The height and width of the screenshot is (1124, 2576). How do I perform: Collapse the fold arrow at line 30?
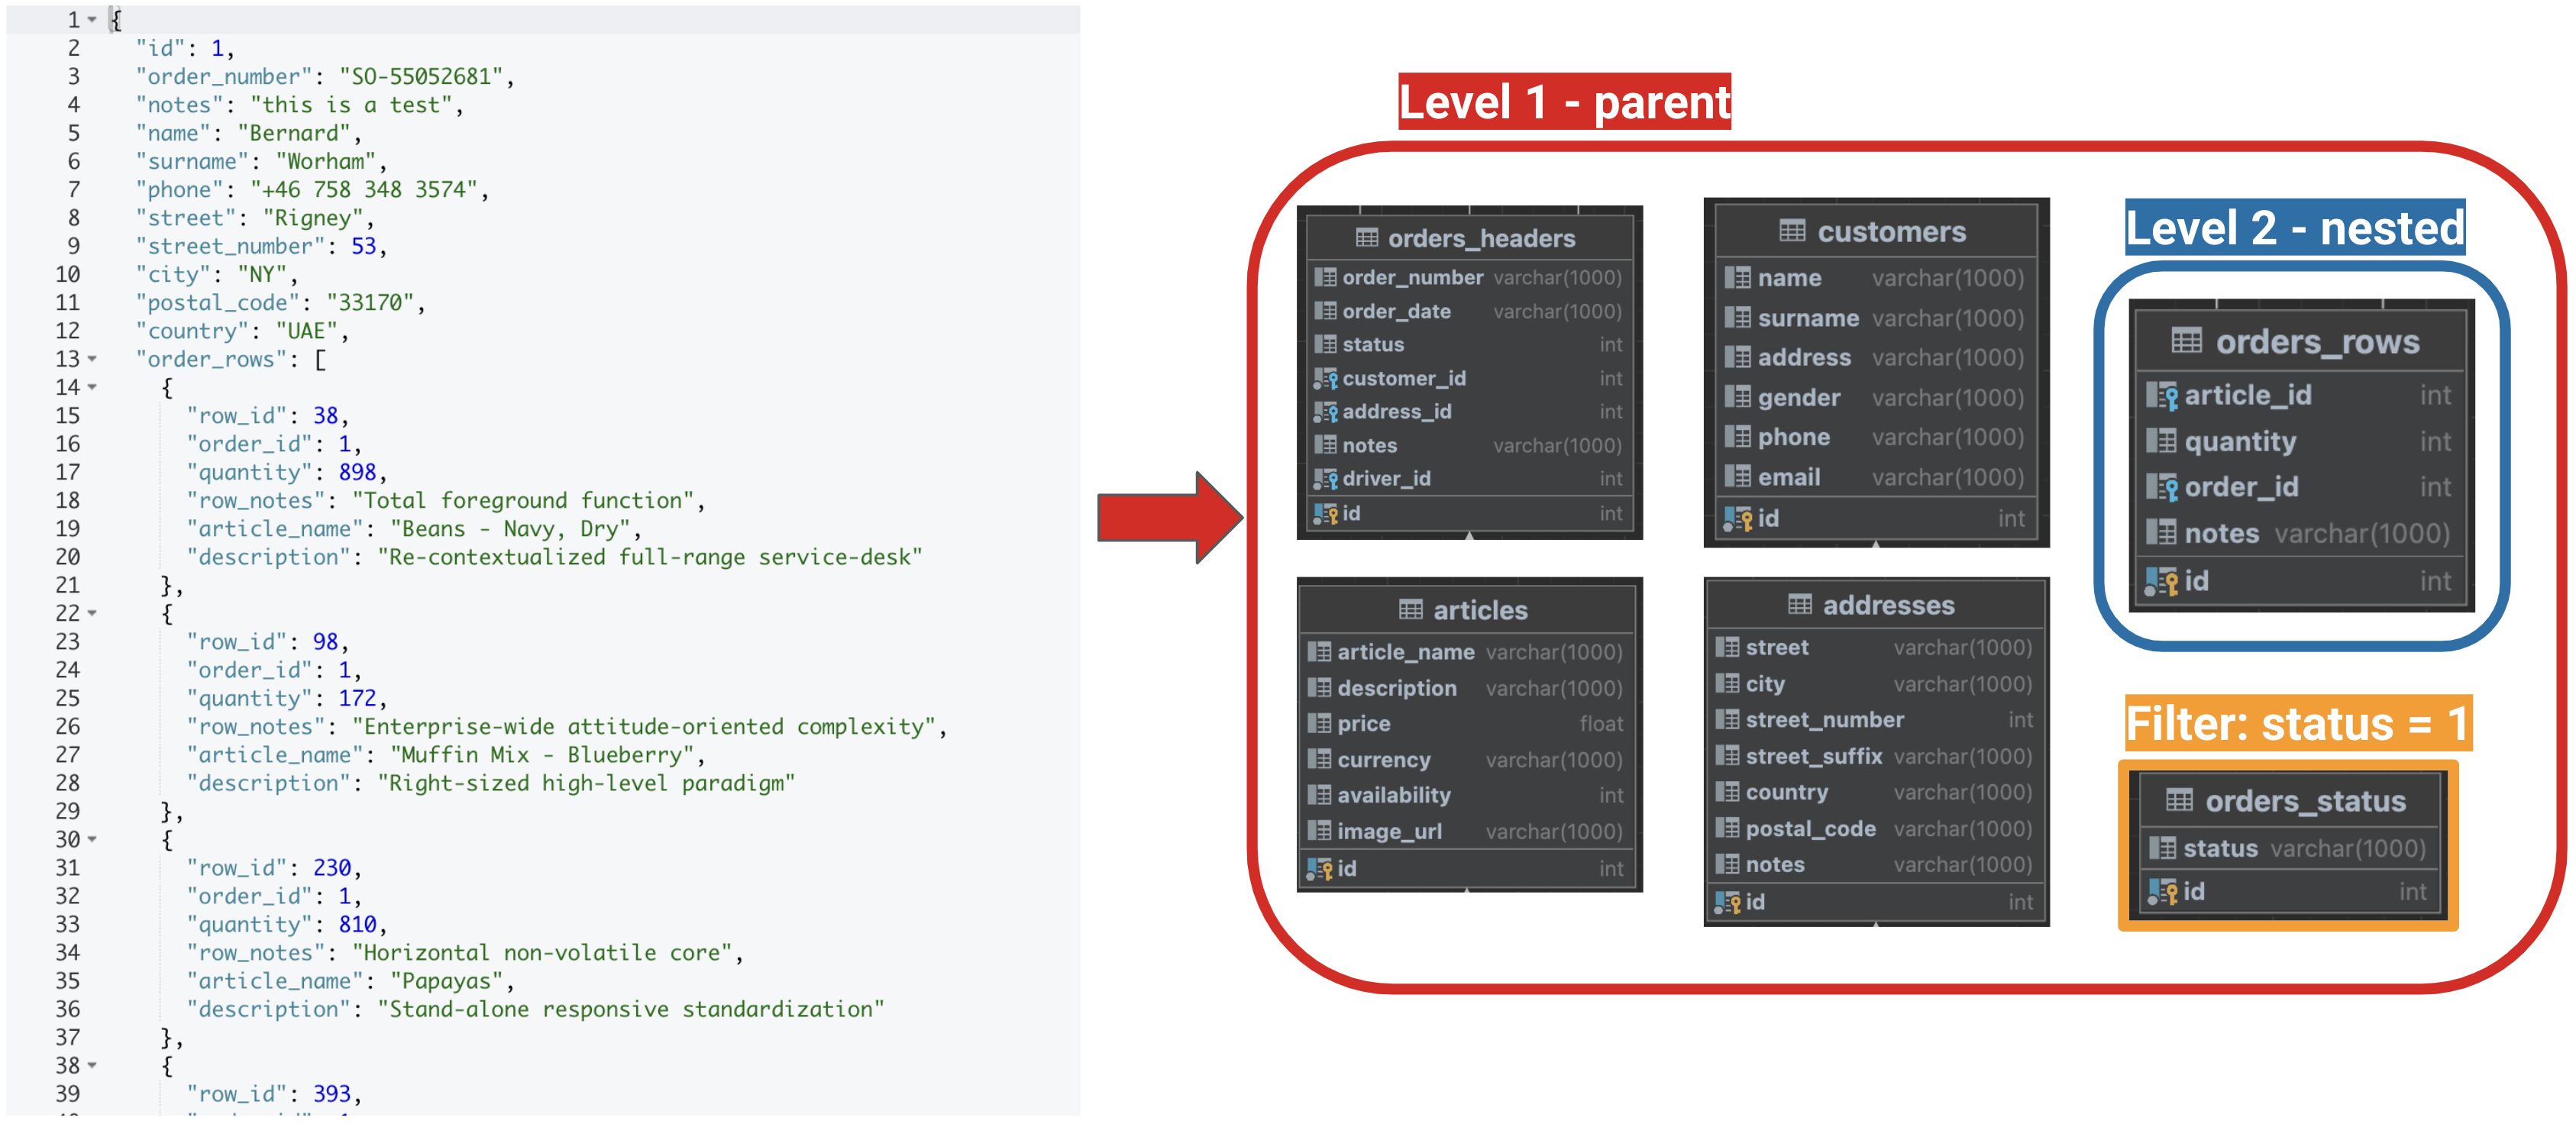pyautogui.click(x=92, y=839)
